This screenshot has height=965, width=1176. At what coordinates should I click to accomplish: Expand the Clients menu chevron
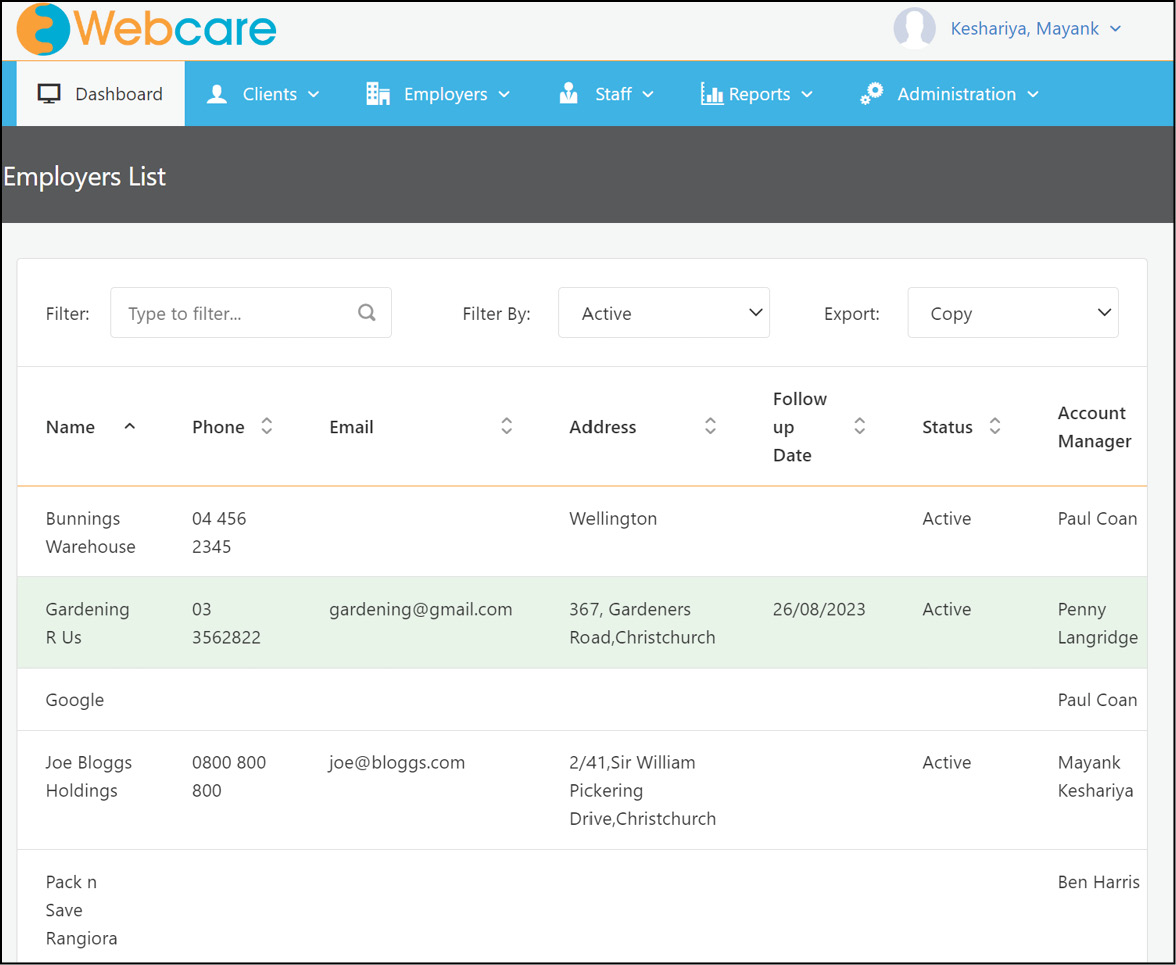pyautogui.click(x=314, y=94)
